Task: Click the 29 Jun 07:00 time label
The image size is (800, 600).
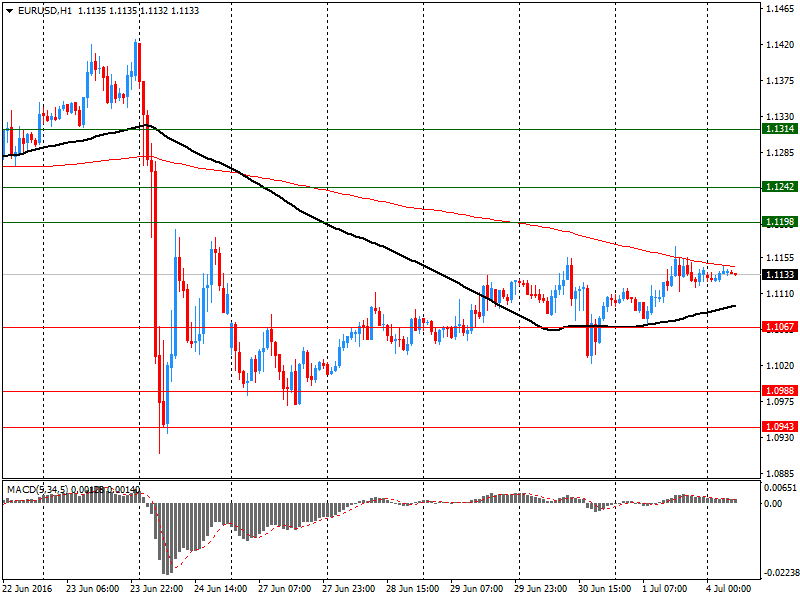Action: click(x=477, y=589)
